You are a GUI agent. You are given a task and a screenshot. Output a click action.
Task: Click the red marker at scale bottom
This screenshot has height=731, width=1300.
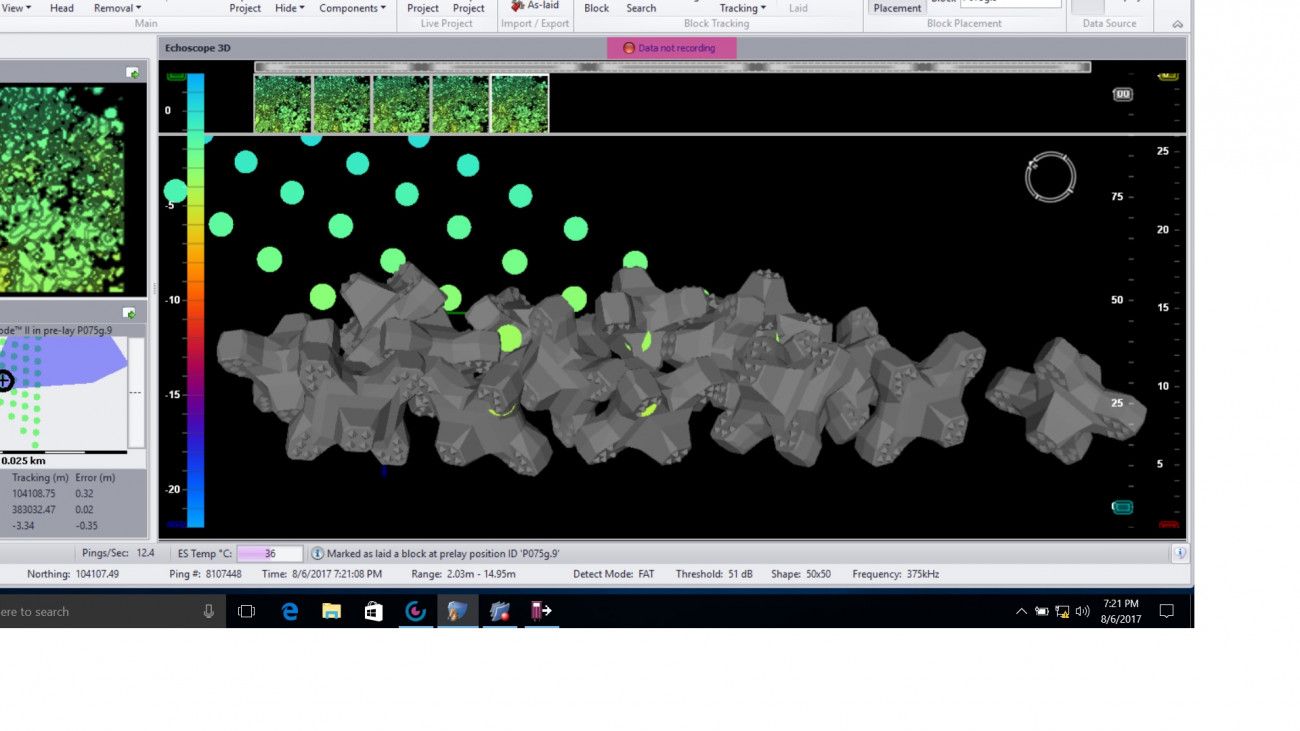point(1168,524)
